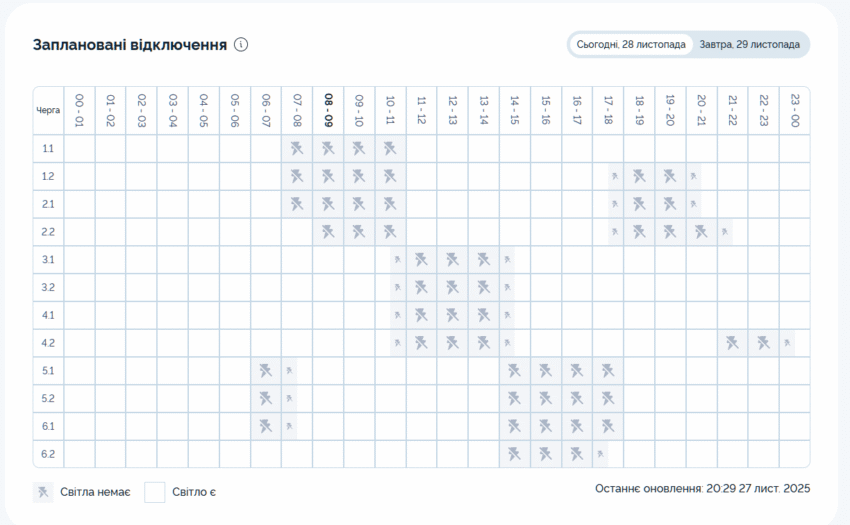
Task: Click the Світла немає legend icon
Action: [x=43, y=492]
